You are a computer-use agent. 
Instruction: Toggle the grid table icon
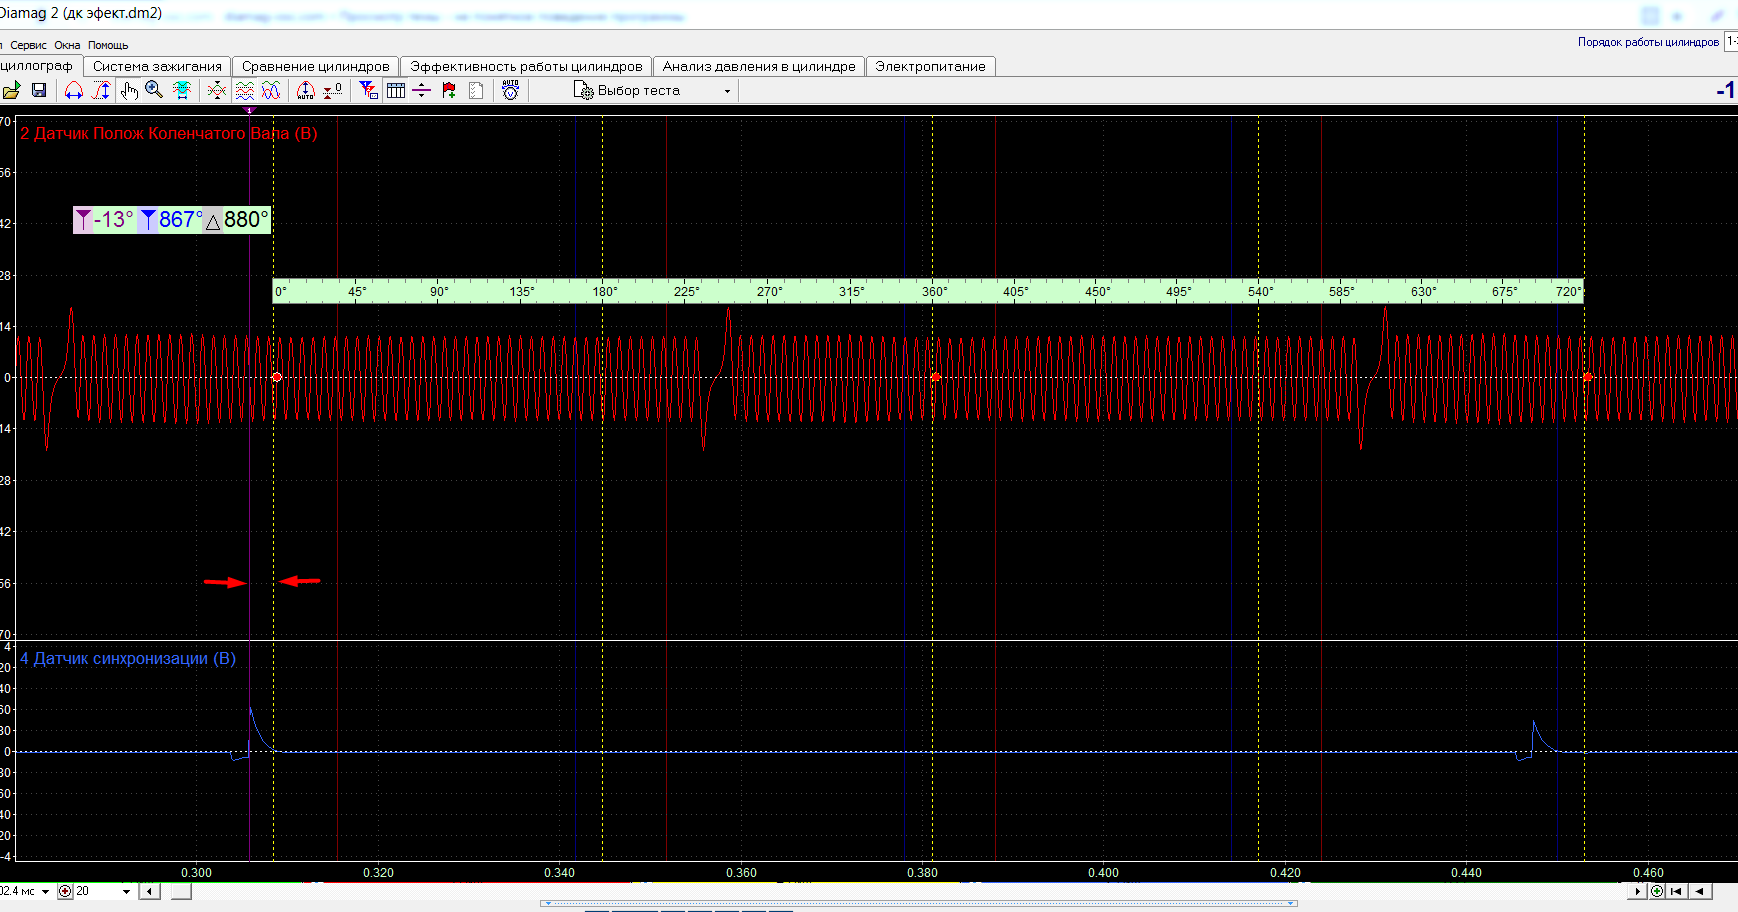pyautogui.click(x=396, y=90)
